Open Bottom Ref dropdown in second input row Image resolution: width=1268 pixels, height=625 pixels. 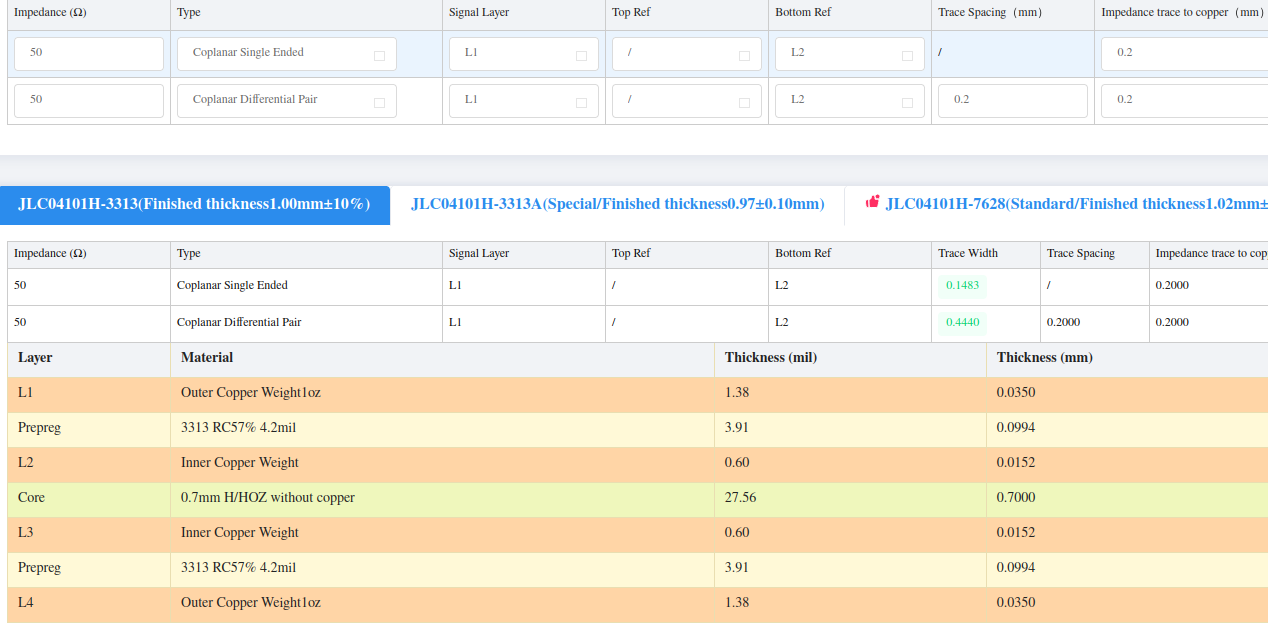(x=849, y=101)
